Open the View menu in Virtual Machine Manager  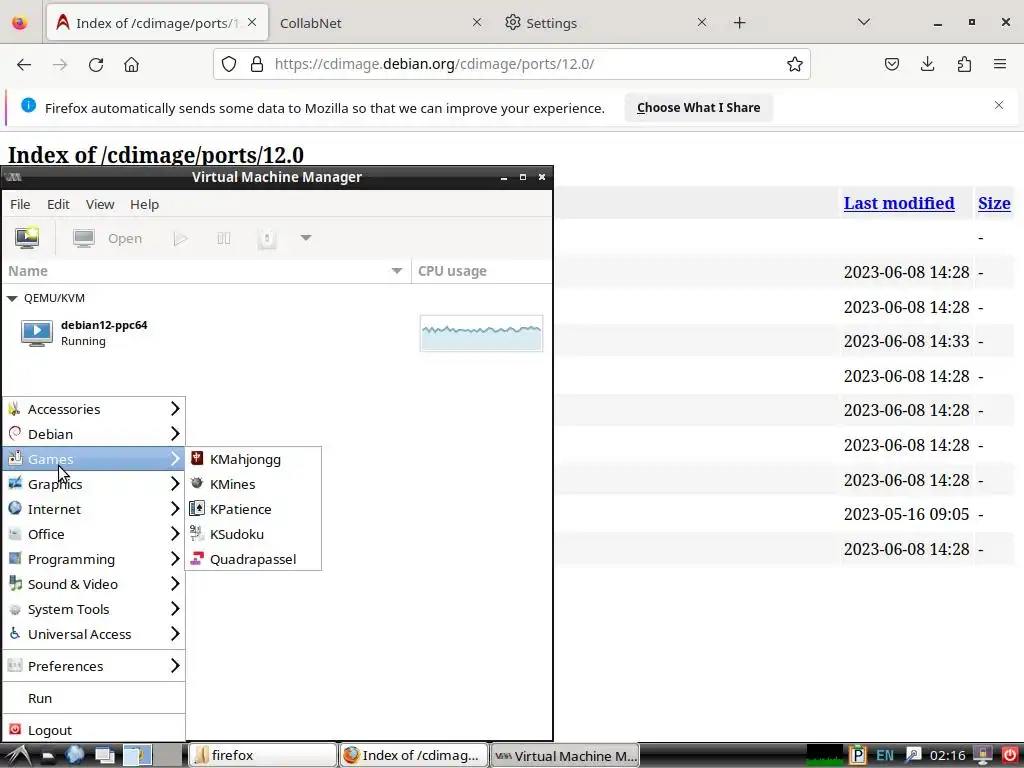point(100,204)
